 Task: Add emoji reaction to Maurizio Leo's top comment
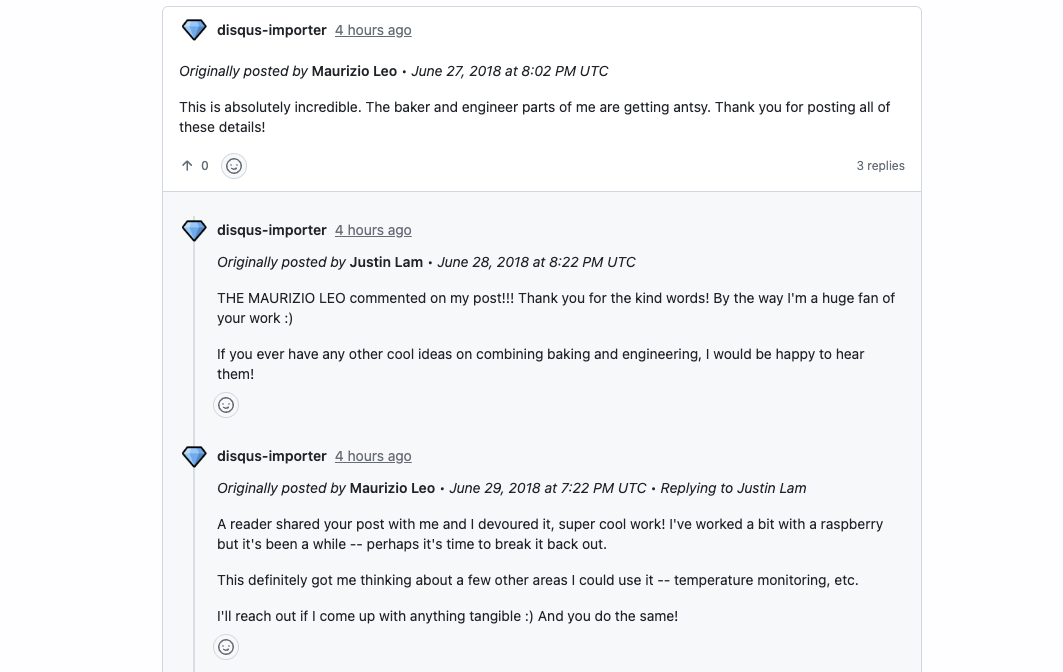click(234, 165)
